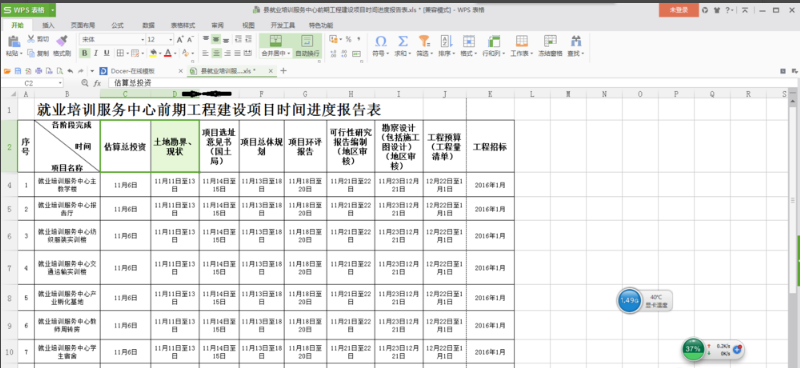Click the print icon in quick toolbar
The height and width of the screenshot is (368, 800).
click(39, 71)
